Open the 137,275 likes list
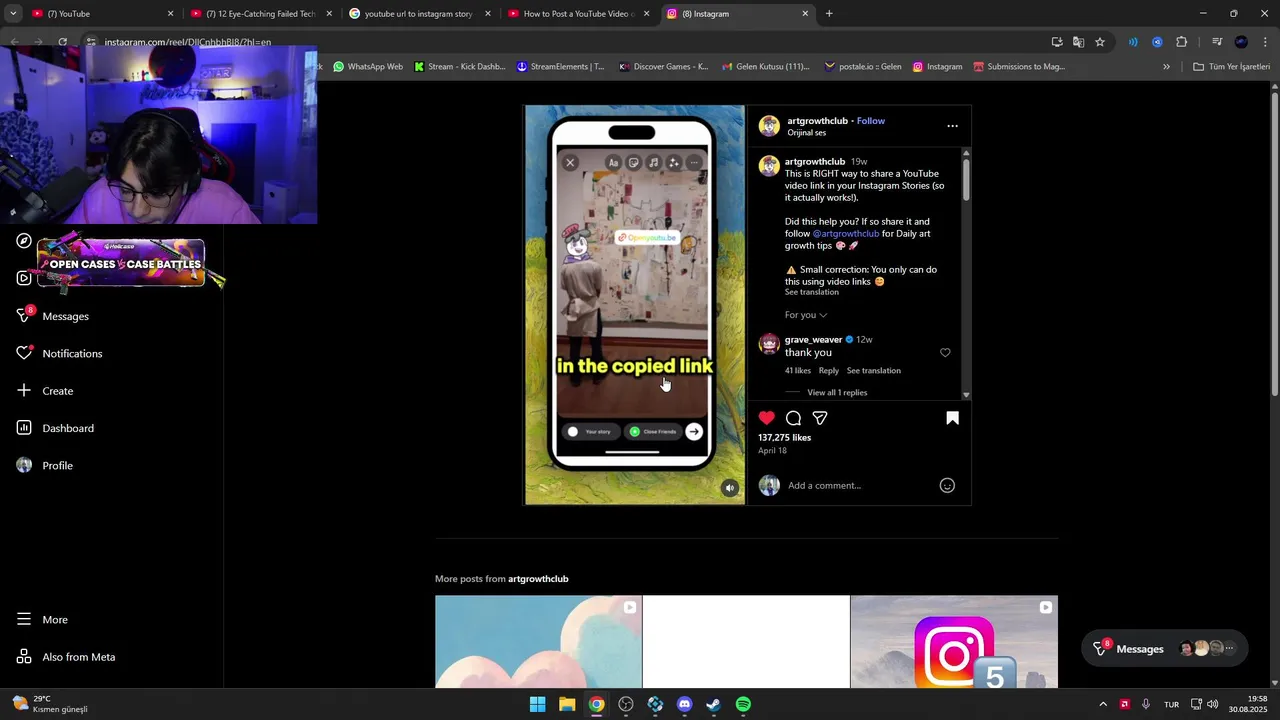This screenshot has width=1280, height=720. click(784, 438)
